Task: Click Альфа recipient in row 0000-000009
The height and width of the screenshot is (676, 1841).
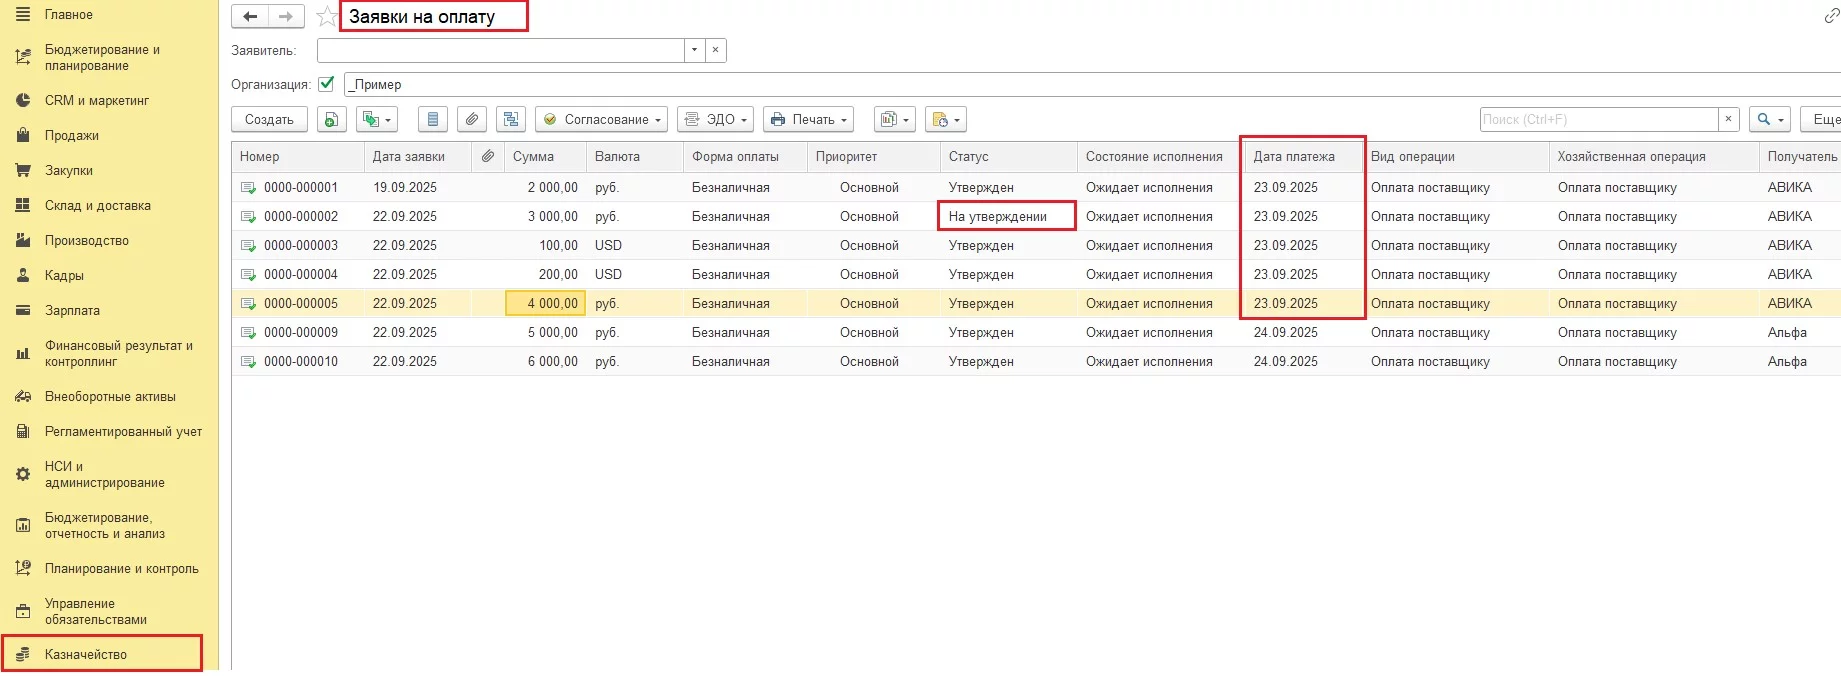Action: tap(1787, 332)
